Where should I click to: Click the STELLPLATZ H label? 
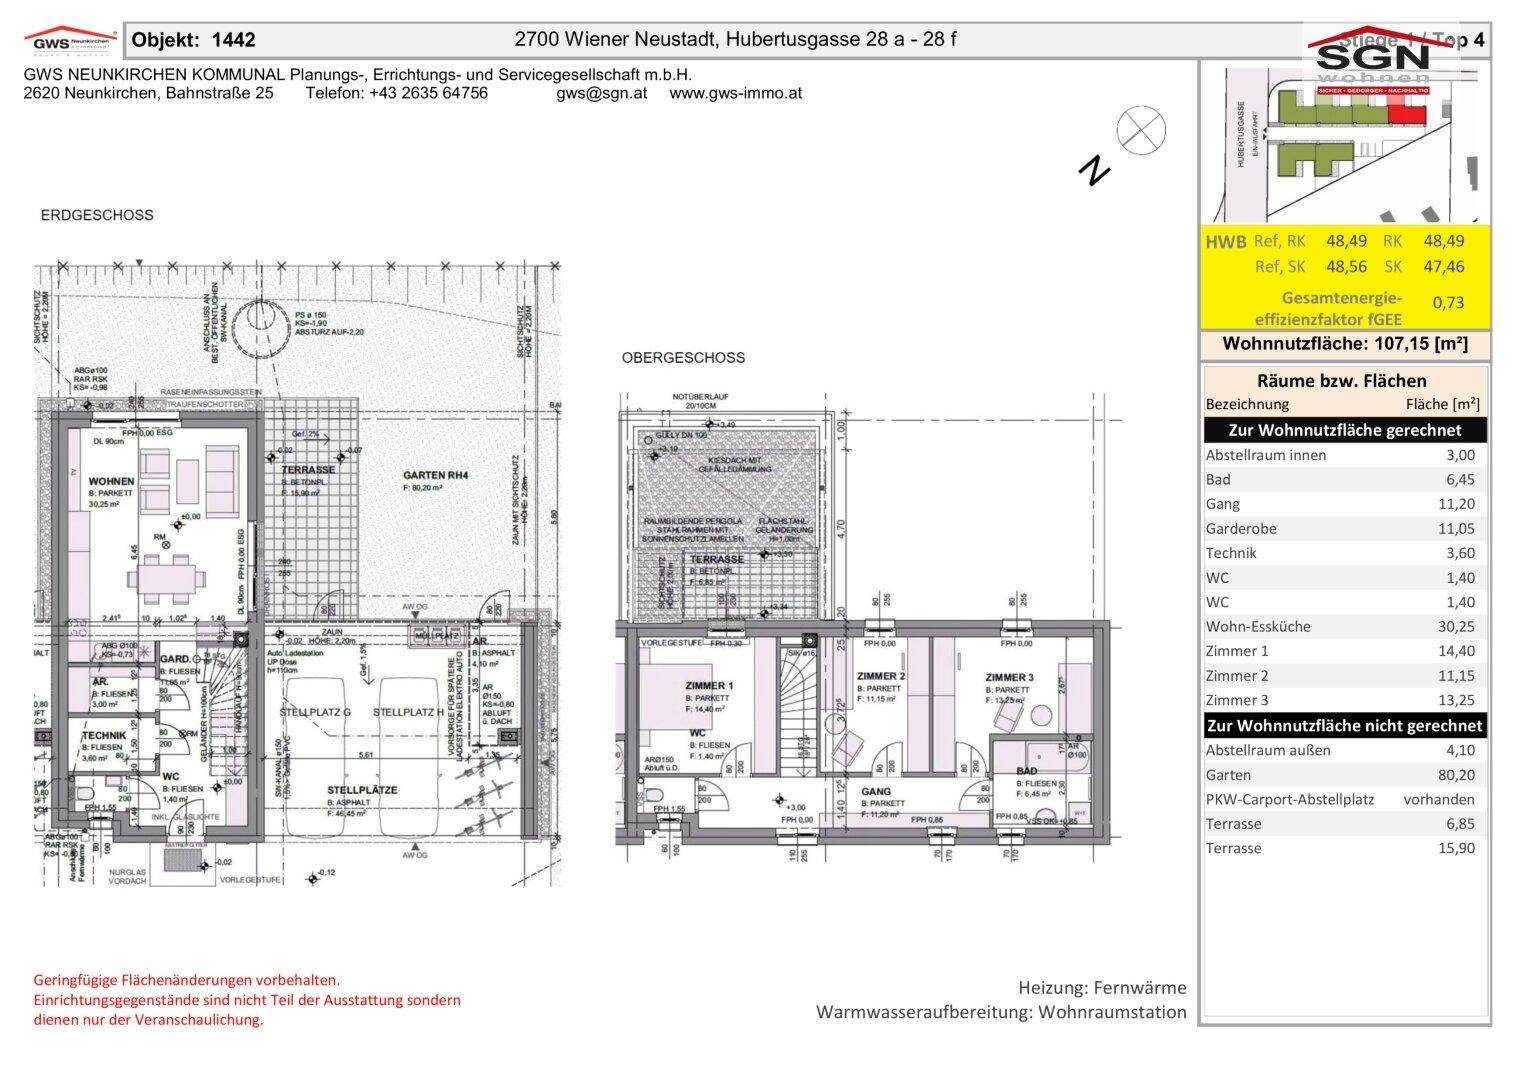pyautogui.click(x=408, y=712)
